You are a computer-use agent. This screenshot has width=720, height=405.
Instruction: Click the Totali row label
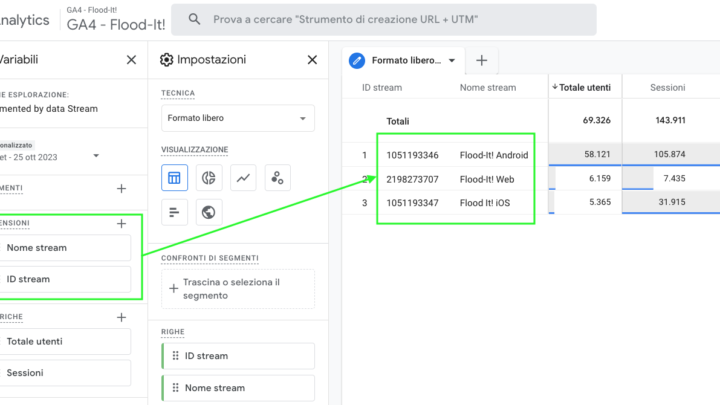398,121
